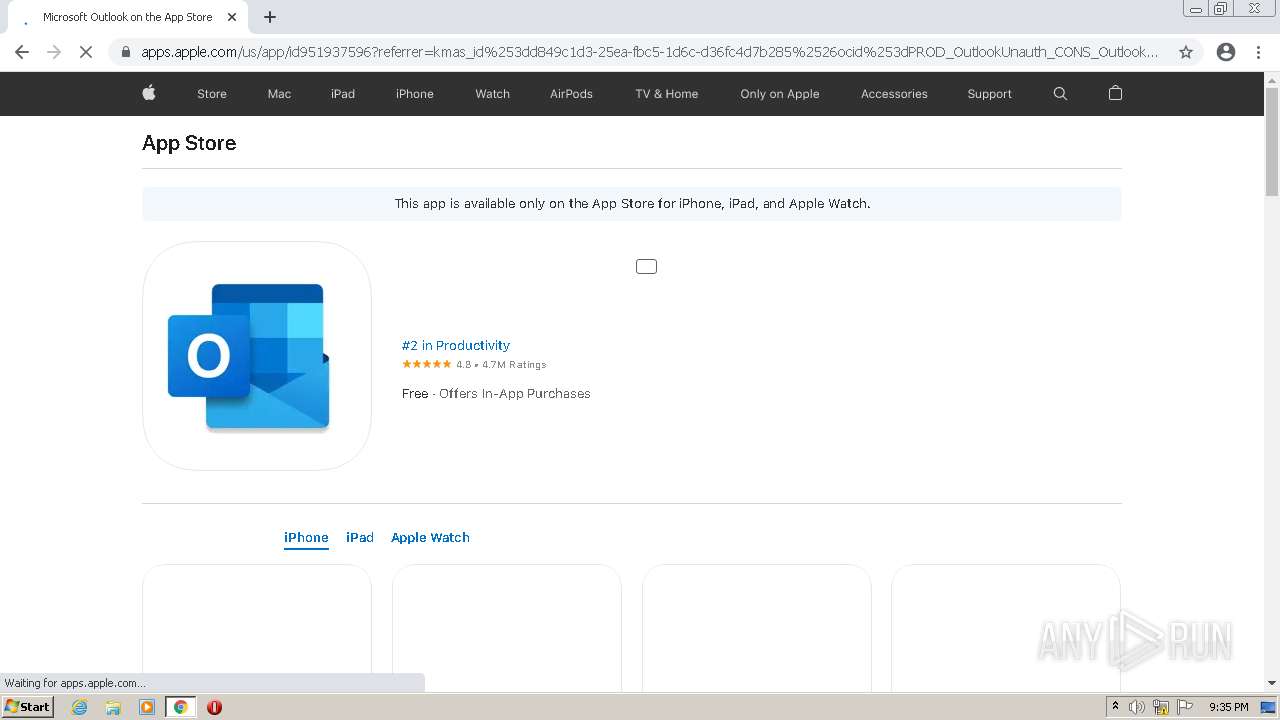This screenshot has width=1280, height=720.
Task: Go back with the browser back arrow
Action: pos(22,52)
